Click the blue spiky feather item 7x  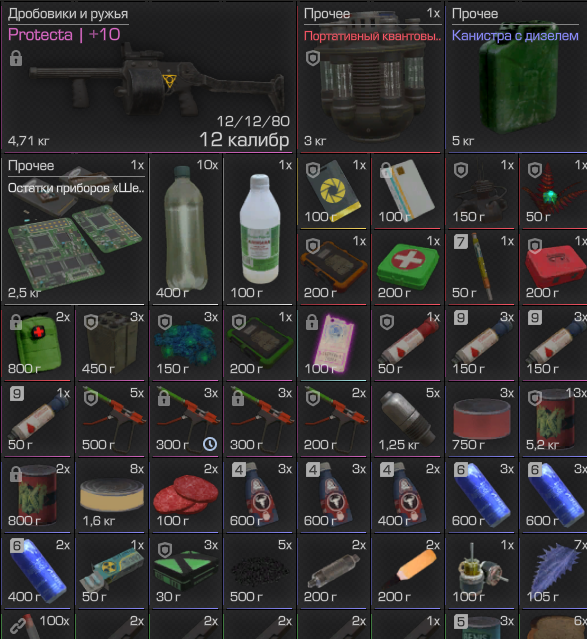[554, 571]
